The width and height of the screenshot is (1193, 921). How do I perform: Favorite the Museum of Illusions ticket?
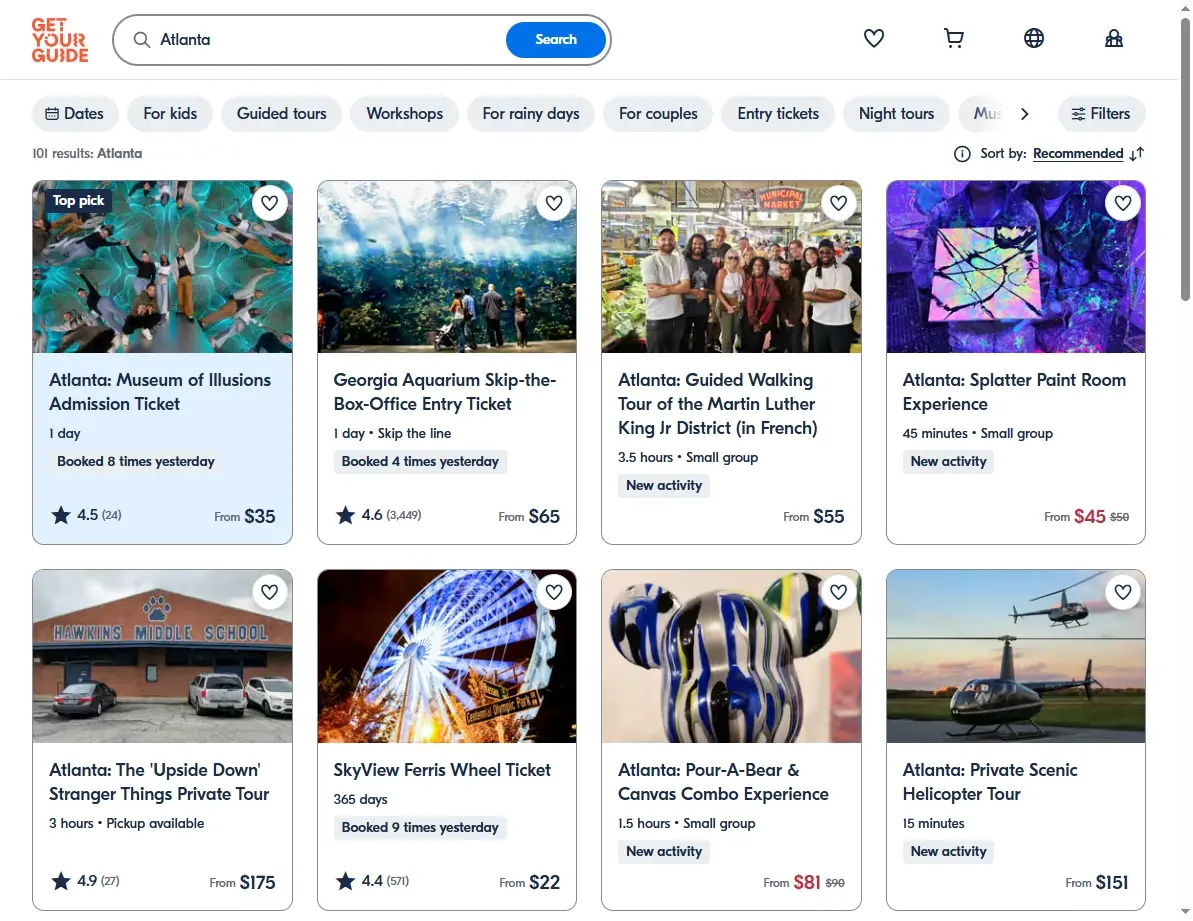tap(269, 203)
